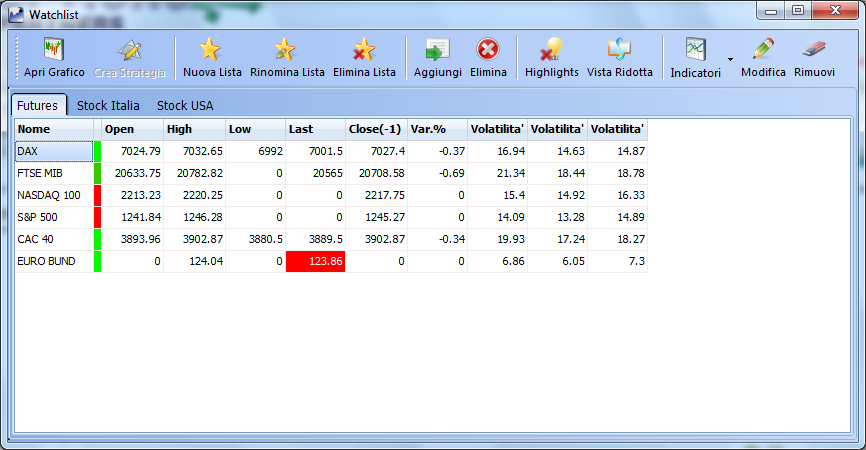Click the Rimuovi eraser icon

click(x=814, y=49)
